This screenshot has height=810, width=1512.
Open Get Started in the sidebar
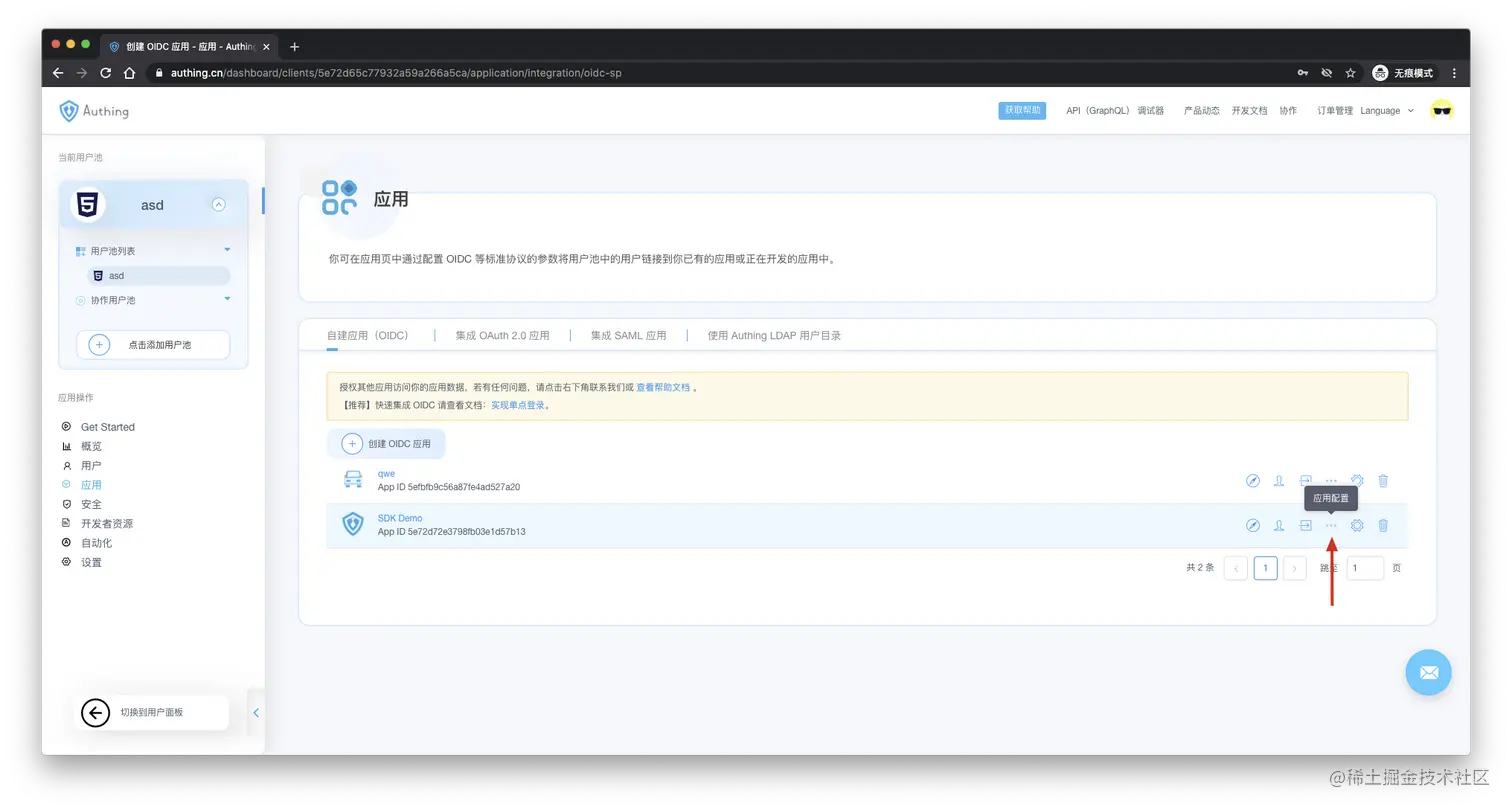tap(108, 427)
